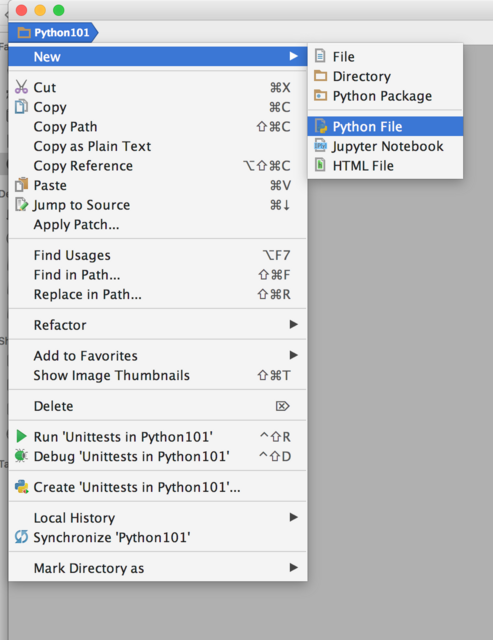Expand the New submenu arrow
Screen dimensions: 493x640
click(293, 56)
